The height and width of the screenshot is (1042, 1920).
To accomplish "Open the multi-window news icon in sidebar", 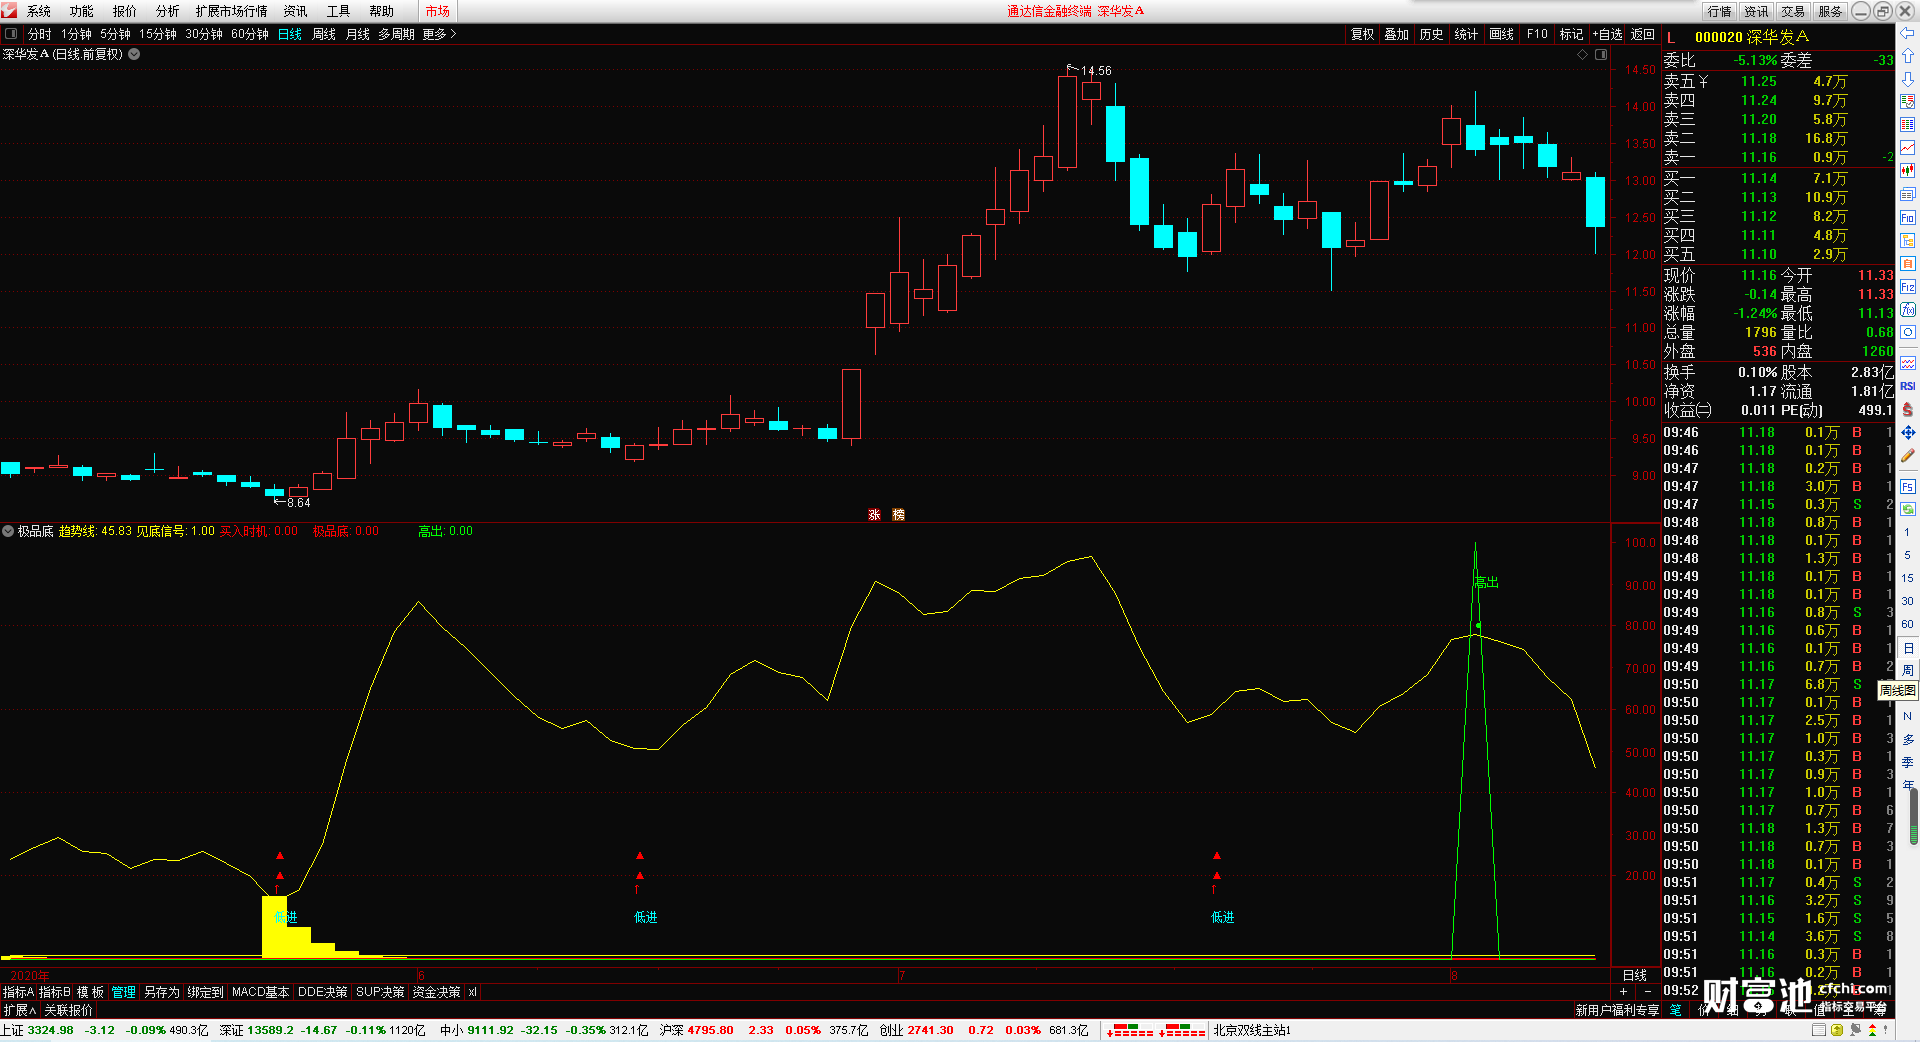I will click(x=1907, y=194).
